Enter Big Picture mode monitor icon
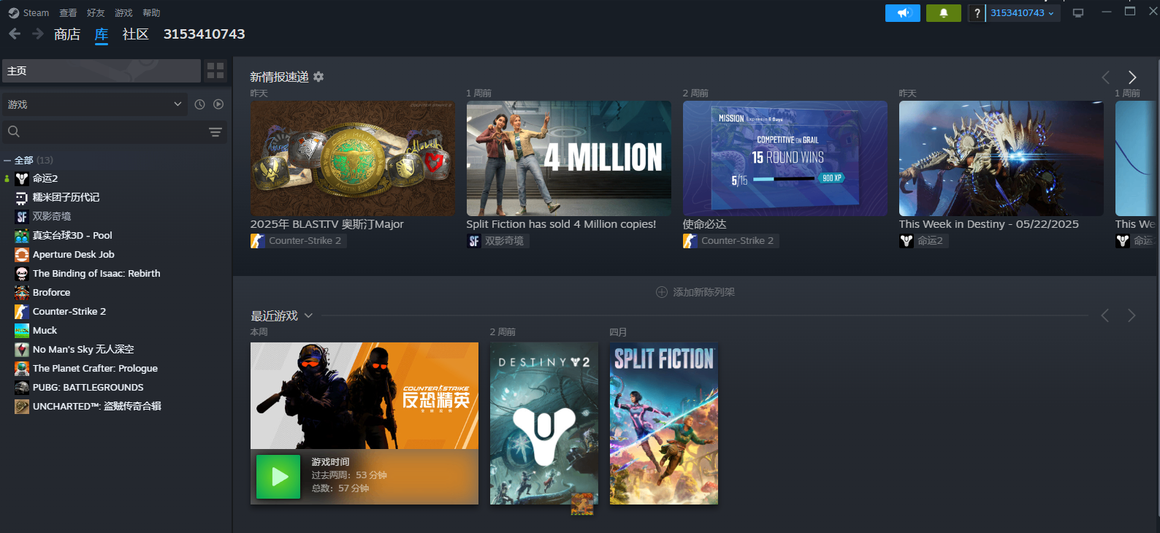 pyautogui.click(x=1078, y=13)
